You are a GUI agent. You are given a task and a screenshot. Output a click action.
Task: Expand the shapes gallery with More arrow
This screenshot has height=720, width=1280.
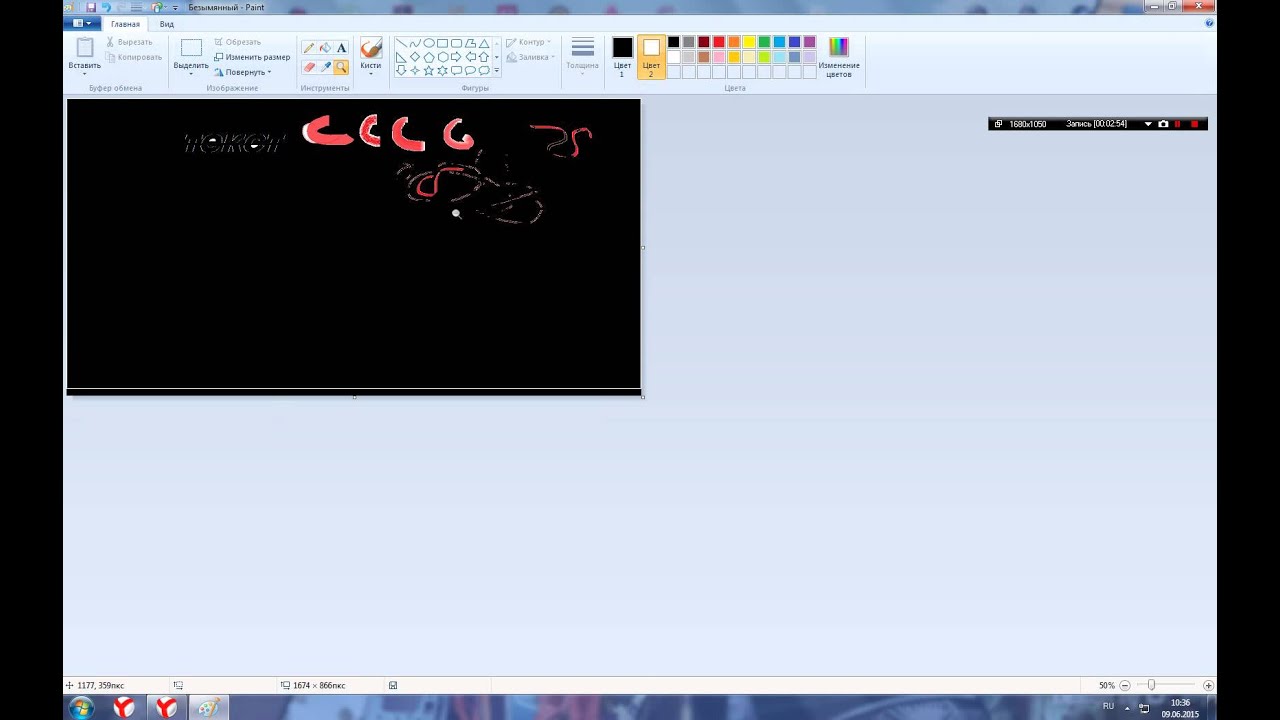[497, 71]
